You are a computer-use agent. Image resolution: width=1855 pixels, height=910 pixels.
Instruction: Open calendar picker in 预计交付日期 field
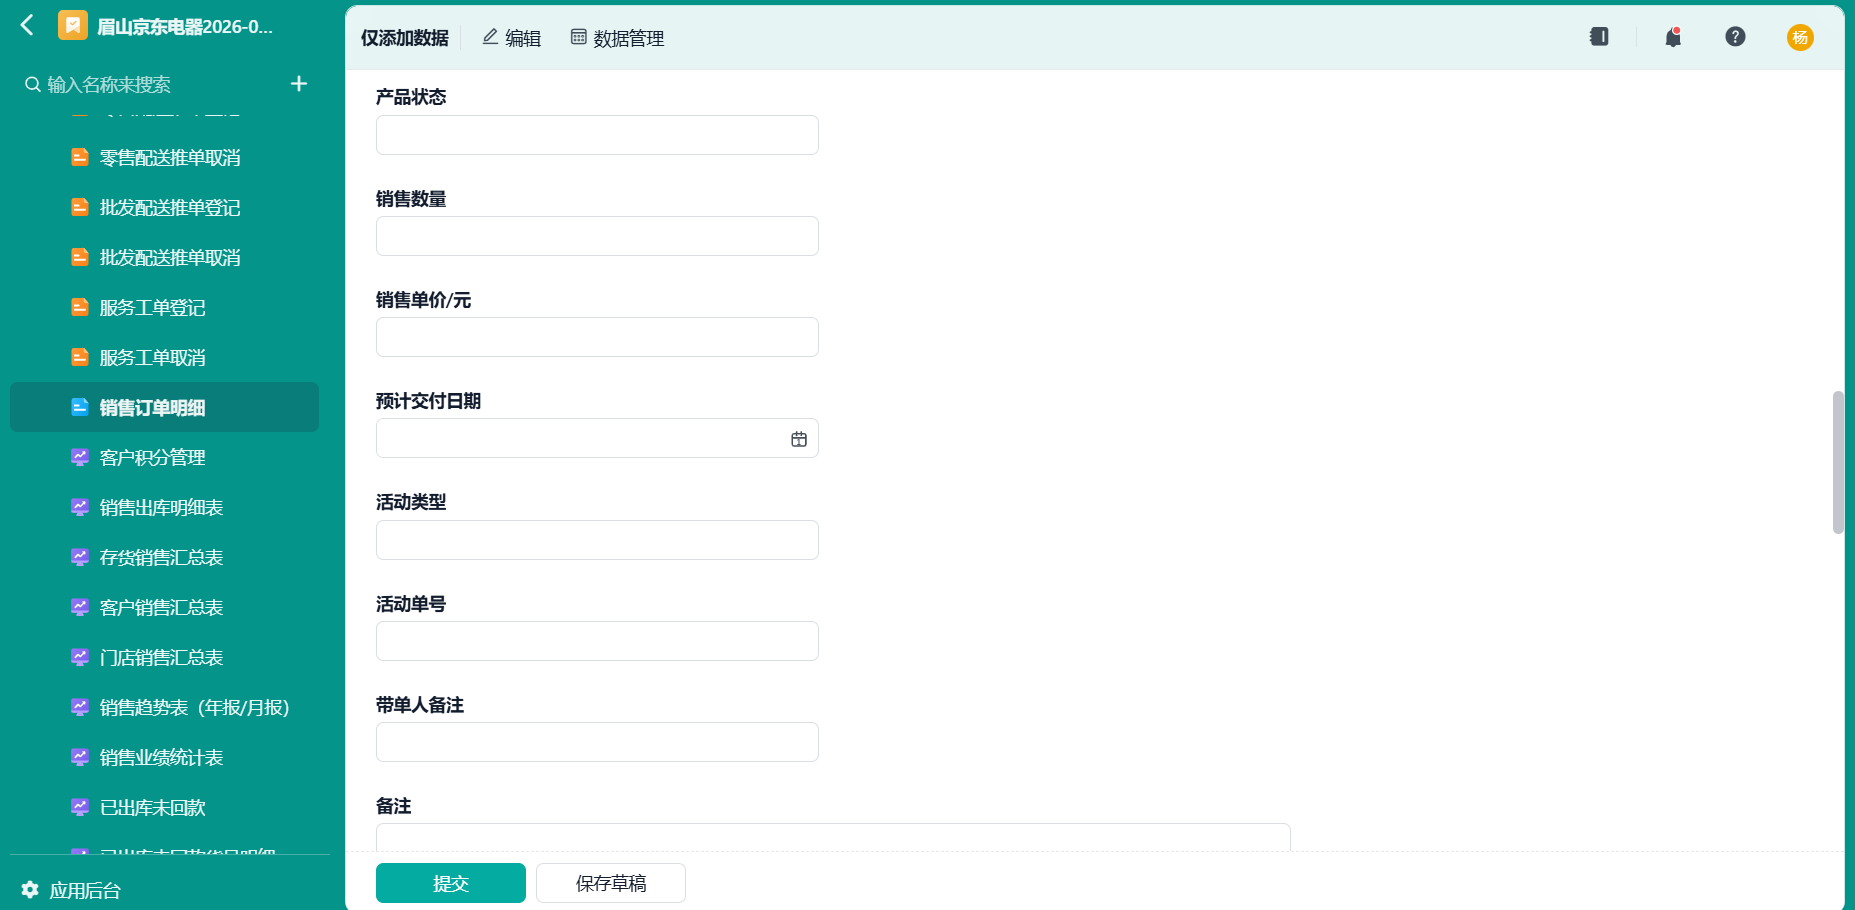coord(799,439)
